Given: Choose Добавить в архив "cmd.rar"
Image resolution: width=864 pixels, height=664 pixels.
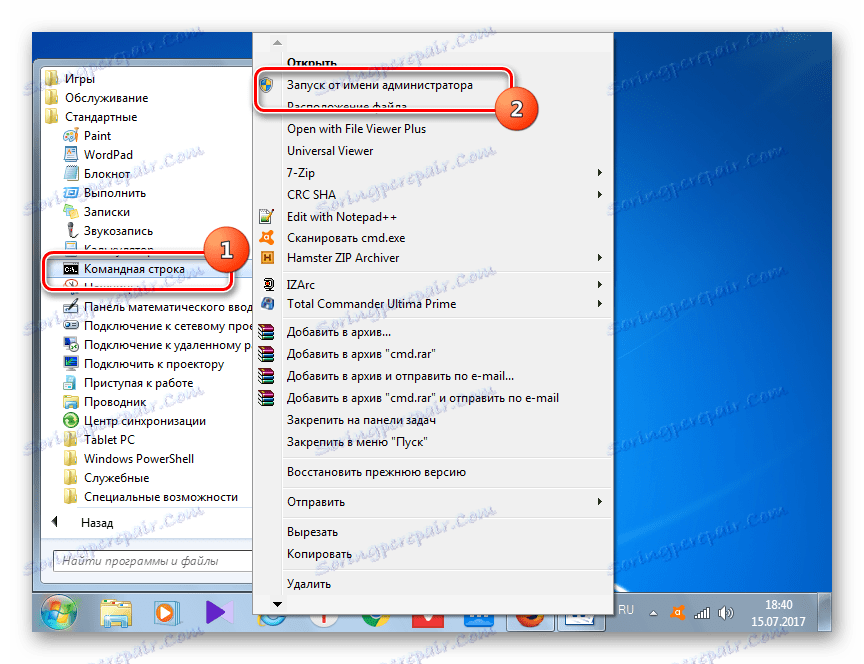Looking at the screenshot, I should pos(361,354).
